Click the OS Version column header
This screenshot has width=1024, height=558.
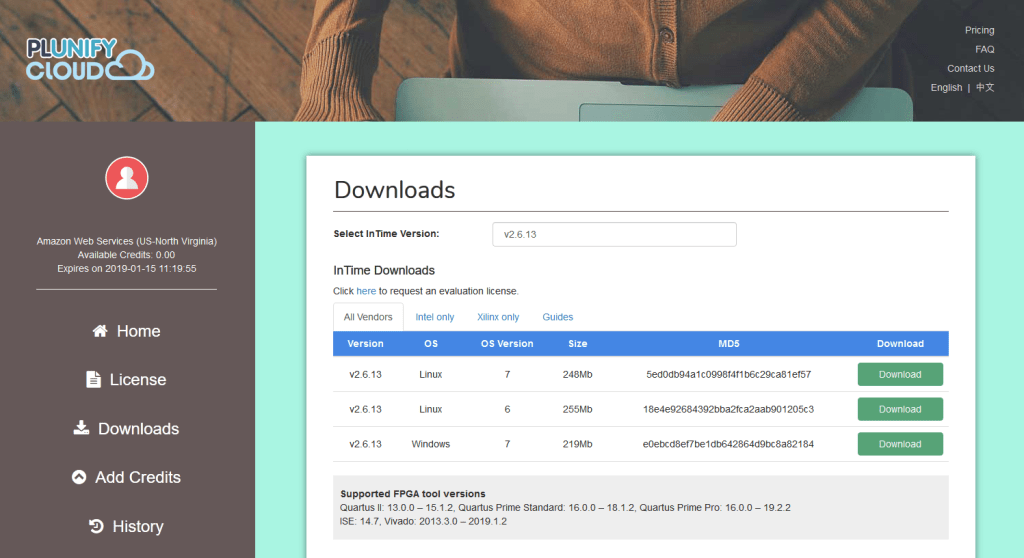tap(507, 343)
